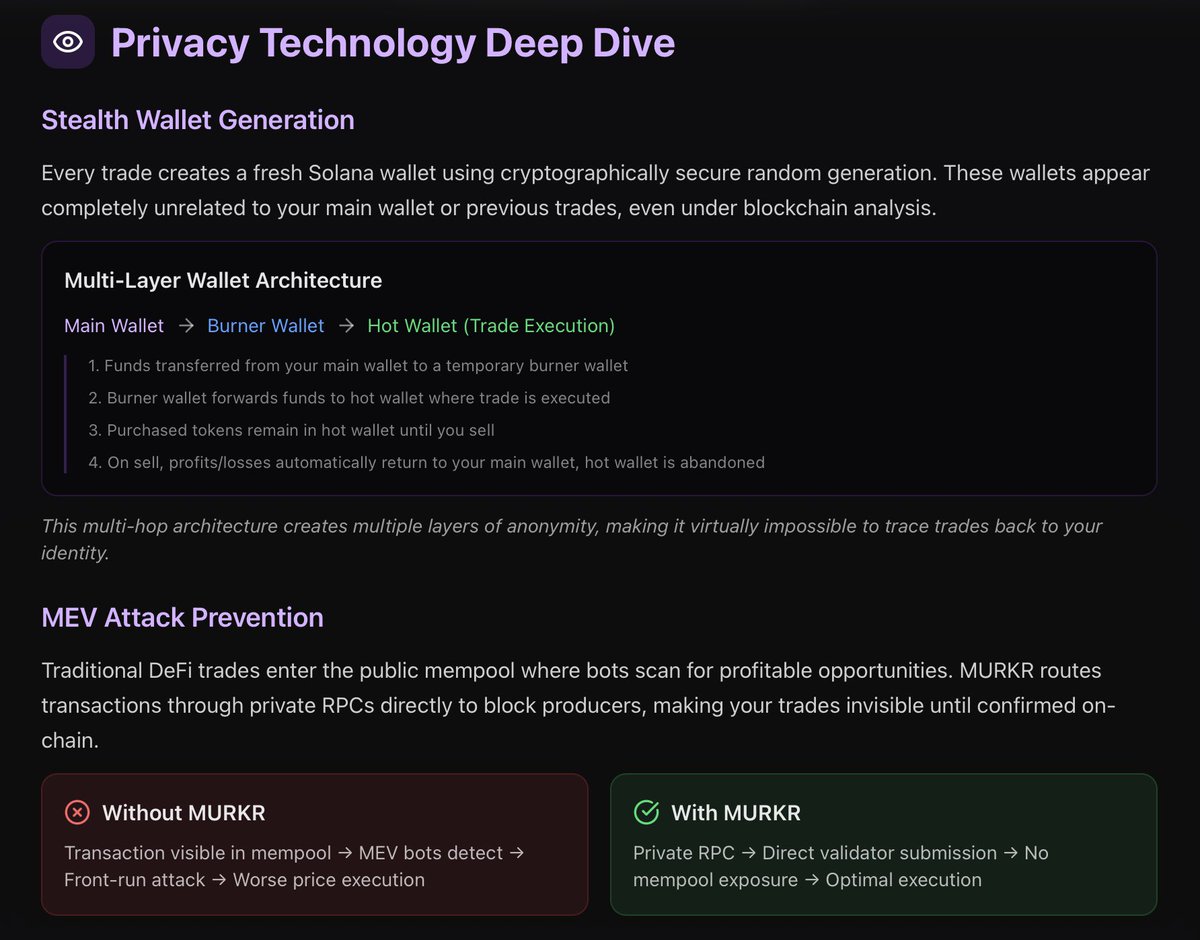Click arrow between Burner Wallet and Hot Wallet

[x=346, y=326]
